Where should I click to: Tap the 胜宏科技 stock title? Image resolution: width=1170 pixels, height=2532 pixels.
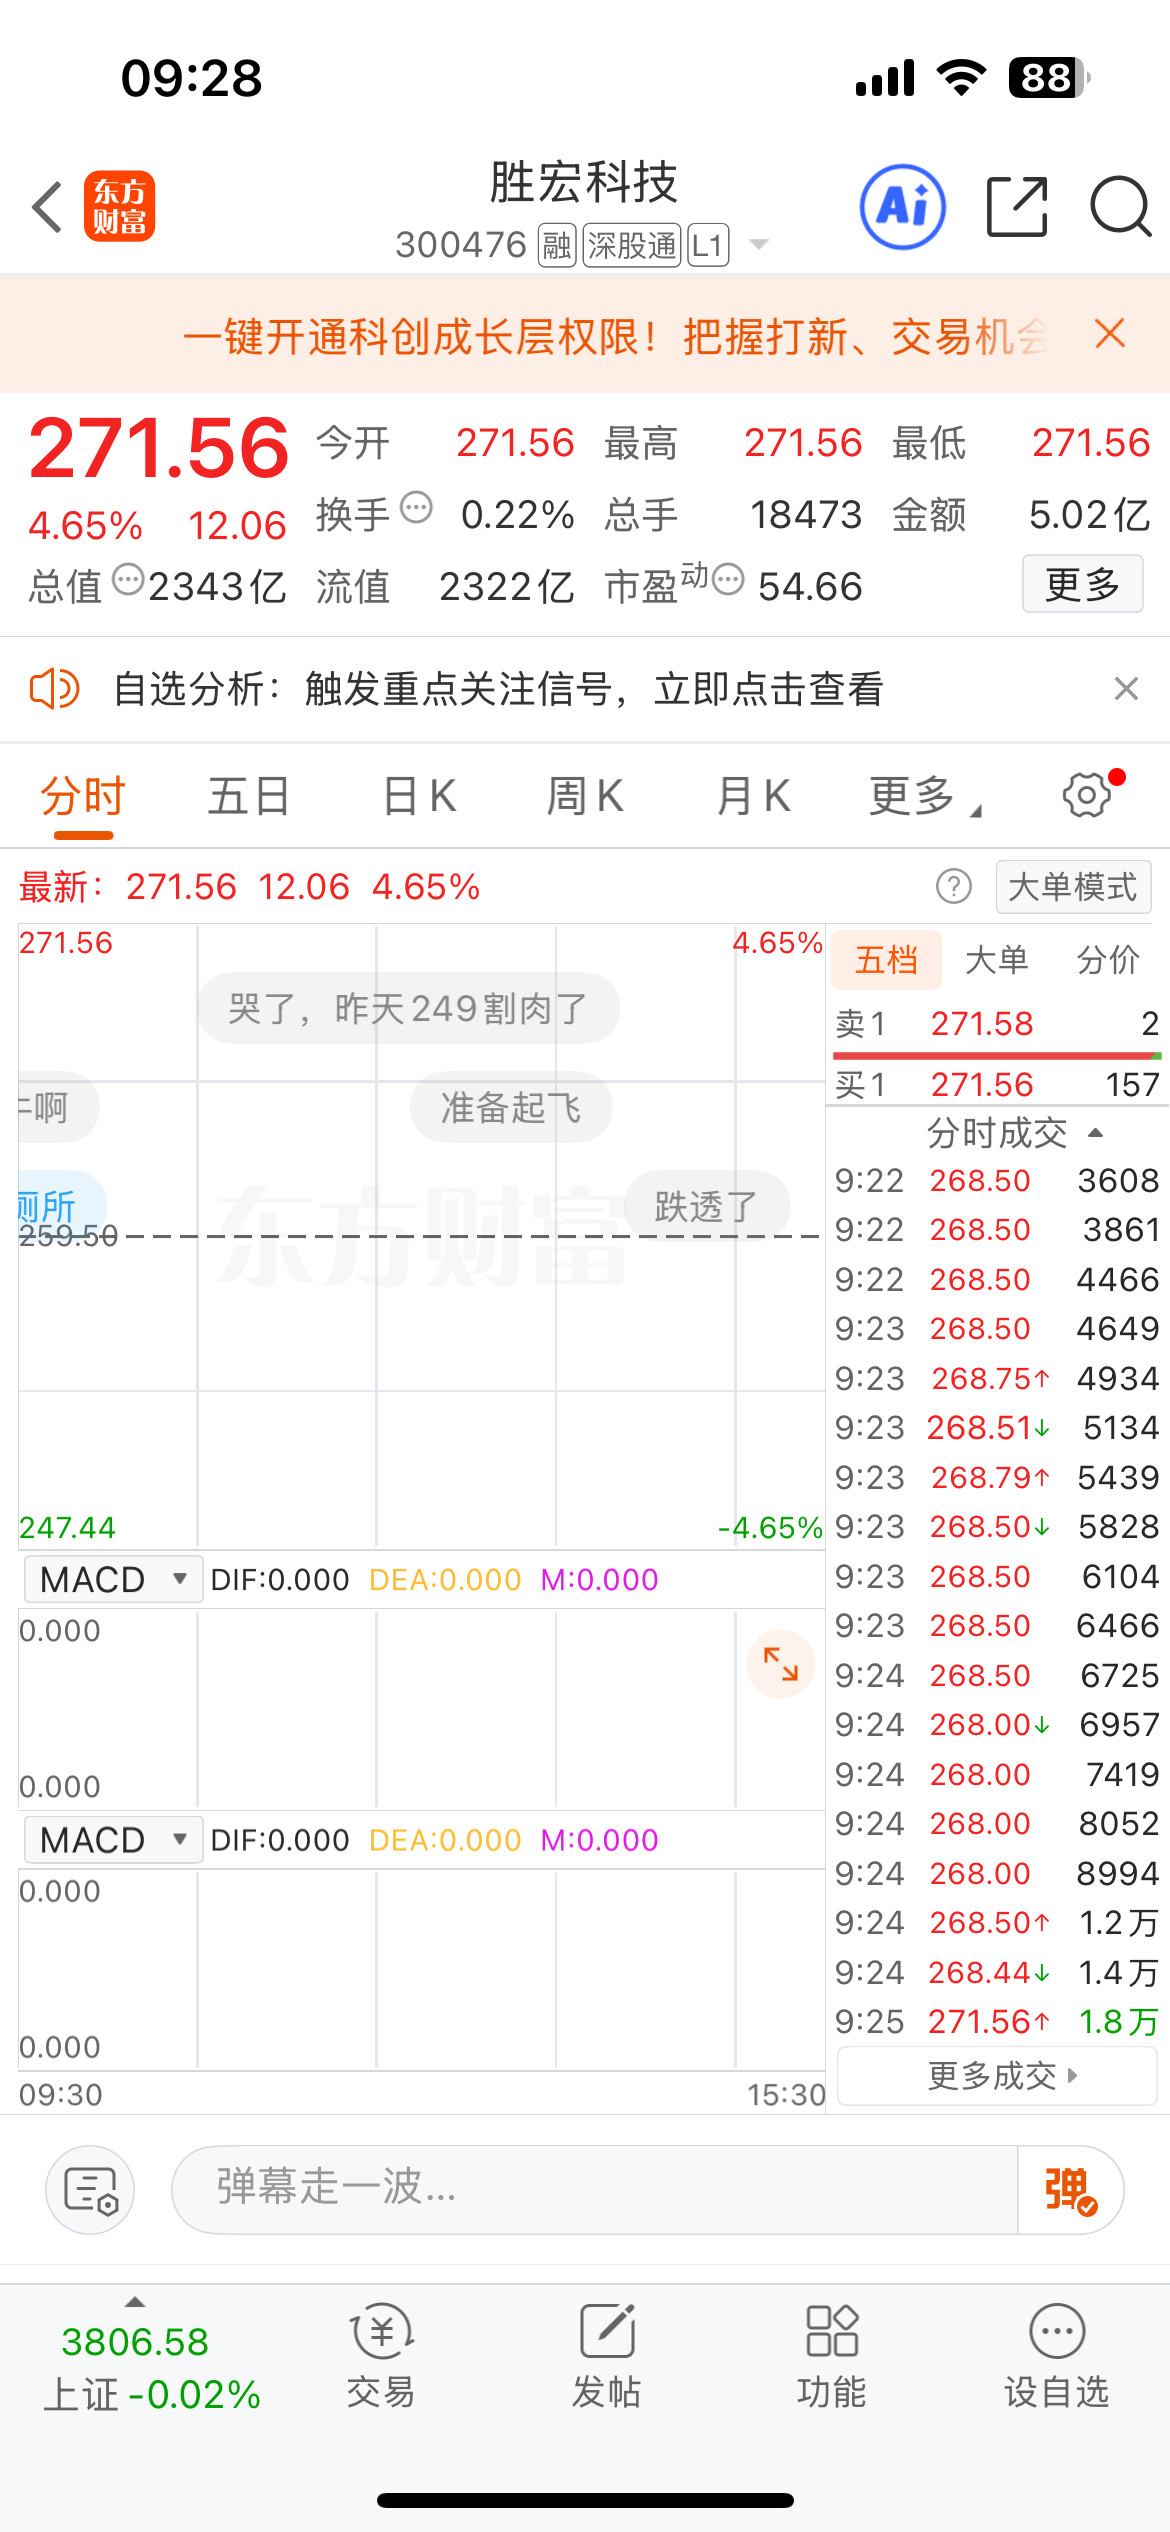click(584, 183)
